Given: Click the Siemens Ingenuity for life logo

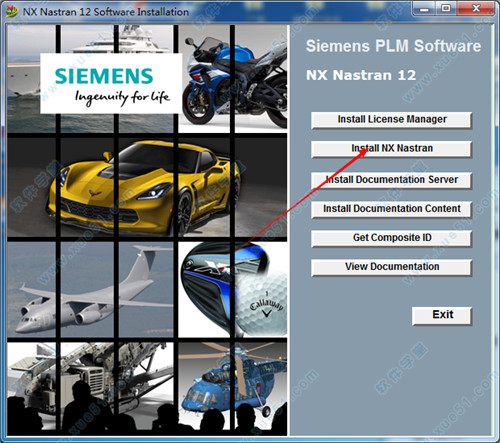Looking at the screenshot, I should click(111, 83).
